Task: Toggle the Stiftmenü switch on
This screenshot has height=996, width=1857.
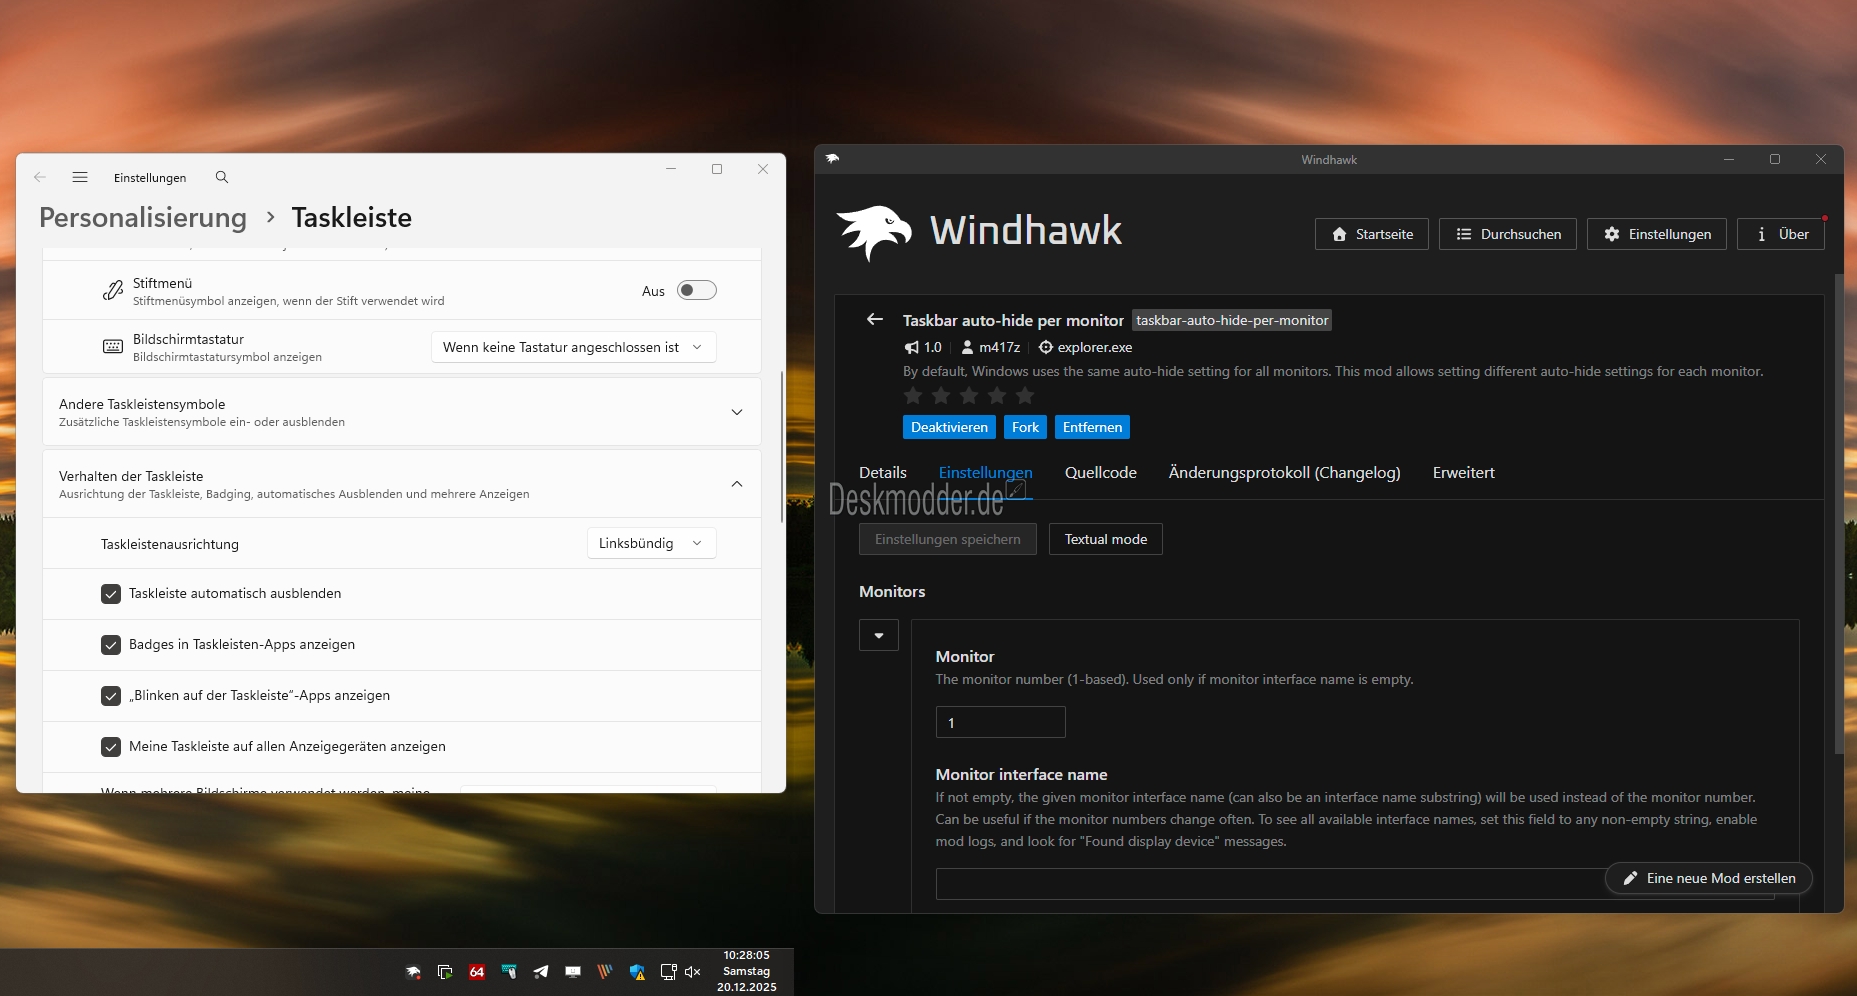Action: coord(696,290)
